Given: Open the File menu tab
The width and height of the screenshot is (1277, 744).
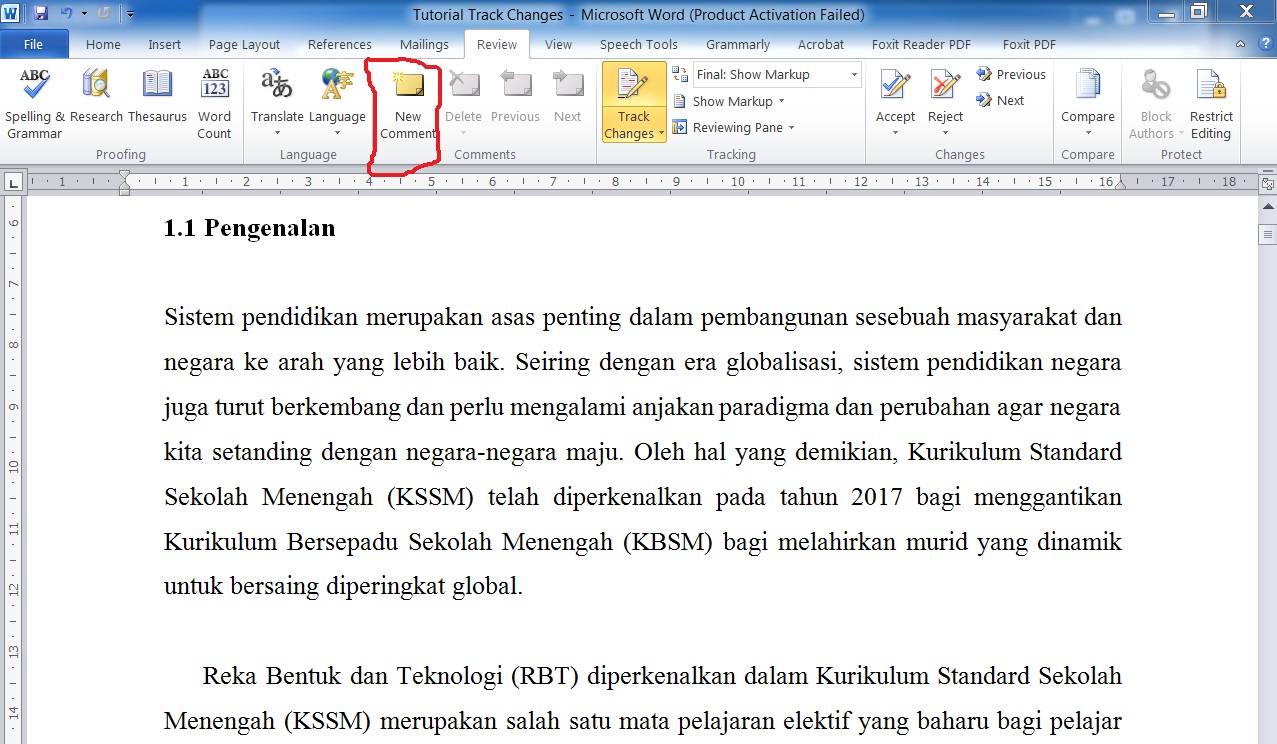Looking at the screenshot, I should point(33,45).
